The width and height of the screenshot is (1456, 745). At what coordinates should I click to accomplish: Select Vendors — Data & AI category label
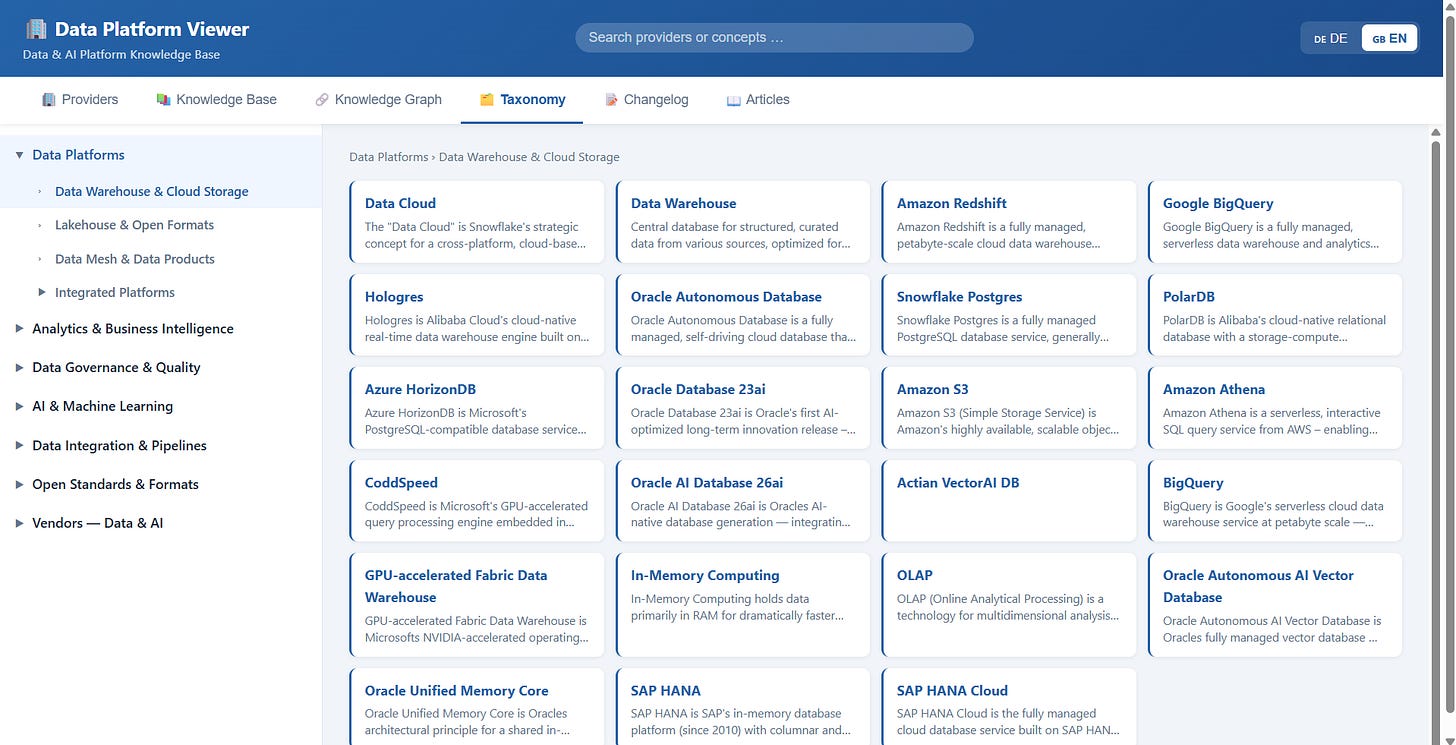[97, 523]
